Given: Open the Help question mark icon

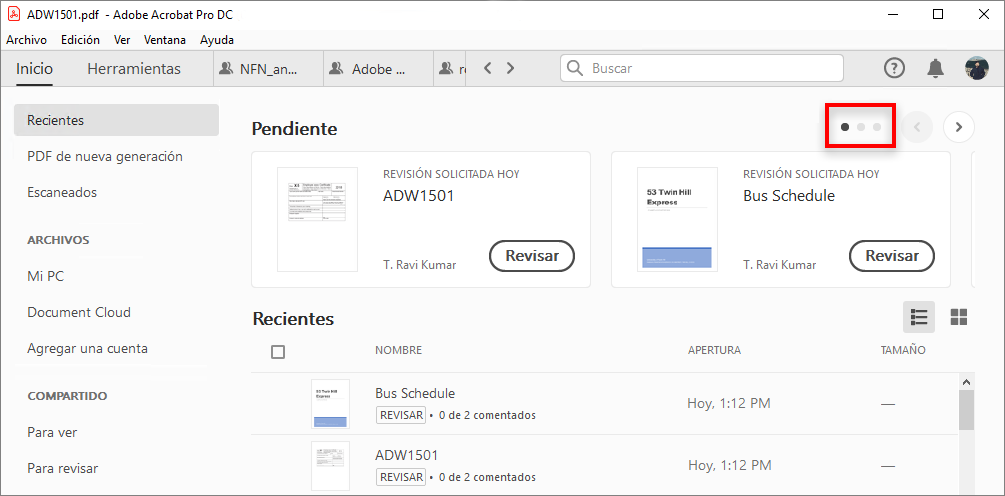Looking at the screenshot, I should point(894,68).
